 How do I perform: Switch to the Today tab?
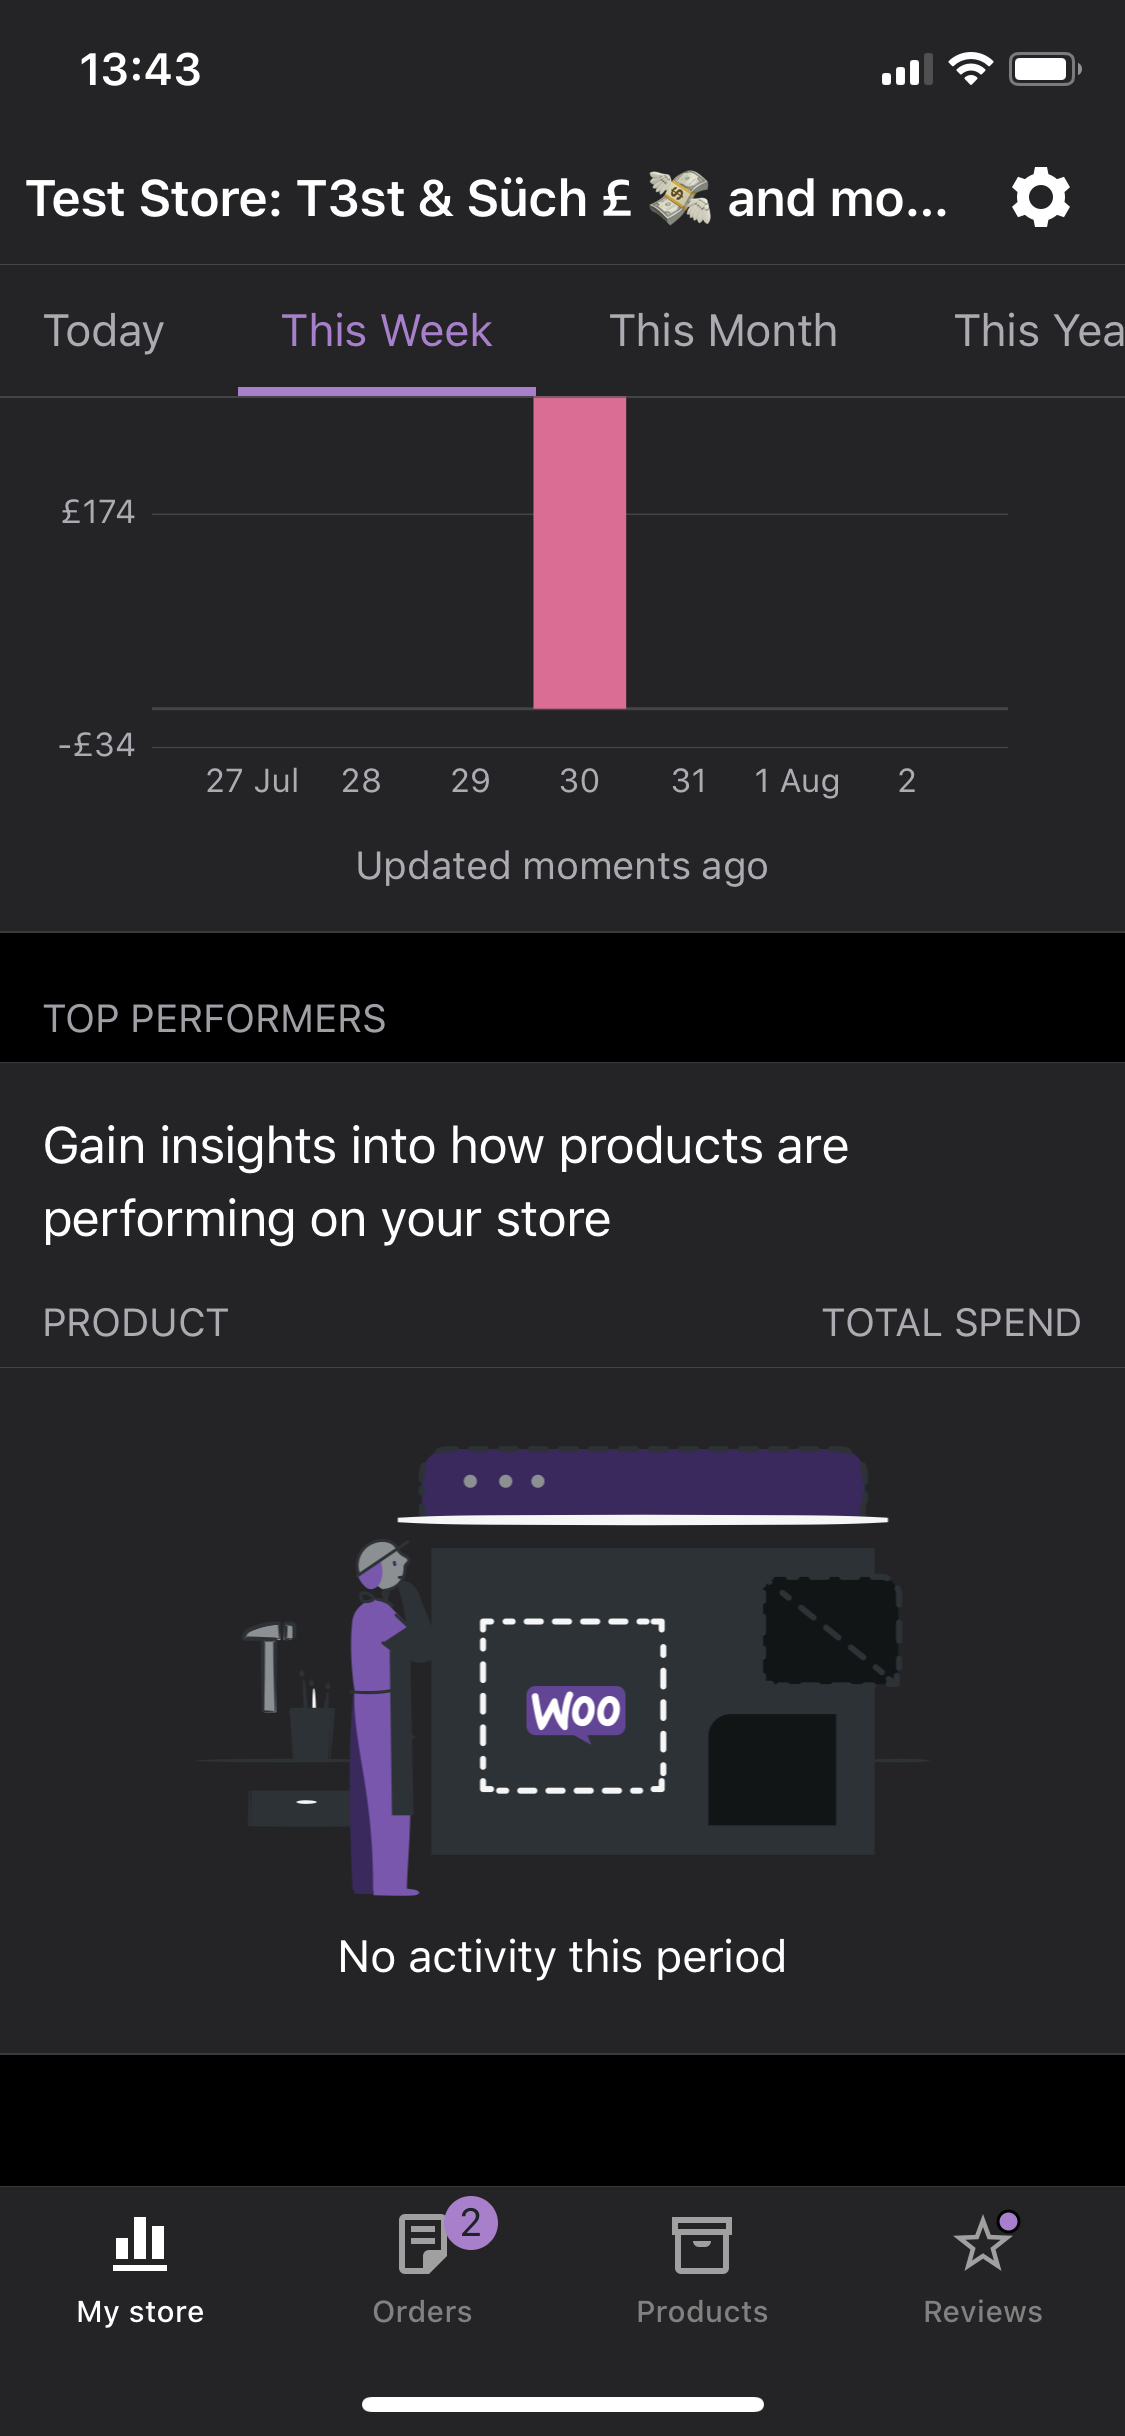(x=104, y=331)
